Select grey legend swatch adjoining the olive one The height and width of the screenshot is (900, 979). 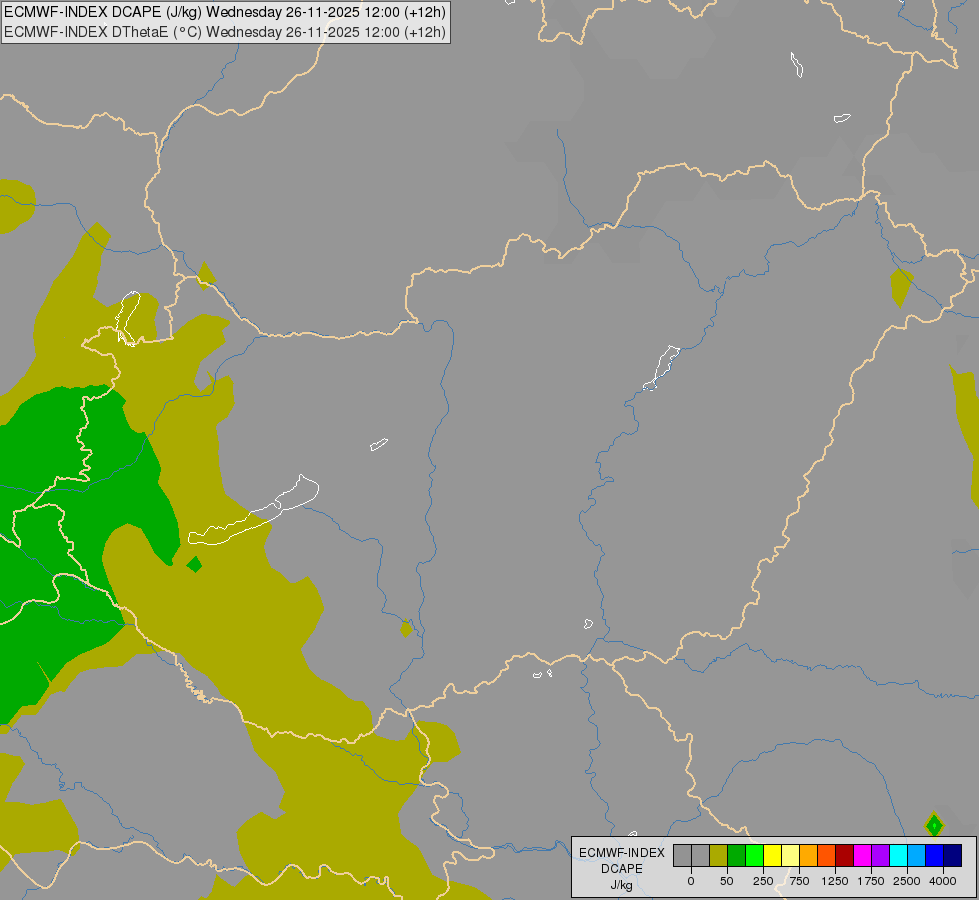click(x=700, y=855)
